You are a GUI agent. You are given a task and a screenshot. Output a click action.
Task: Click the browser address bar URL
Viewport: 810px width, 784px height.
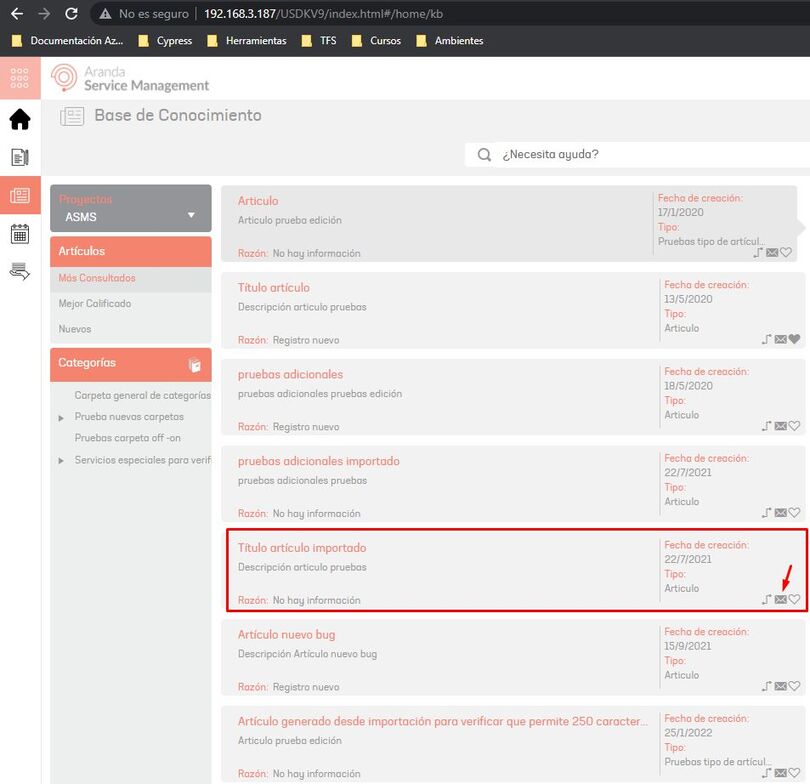(x=323, y=14)
